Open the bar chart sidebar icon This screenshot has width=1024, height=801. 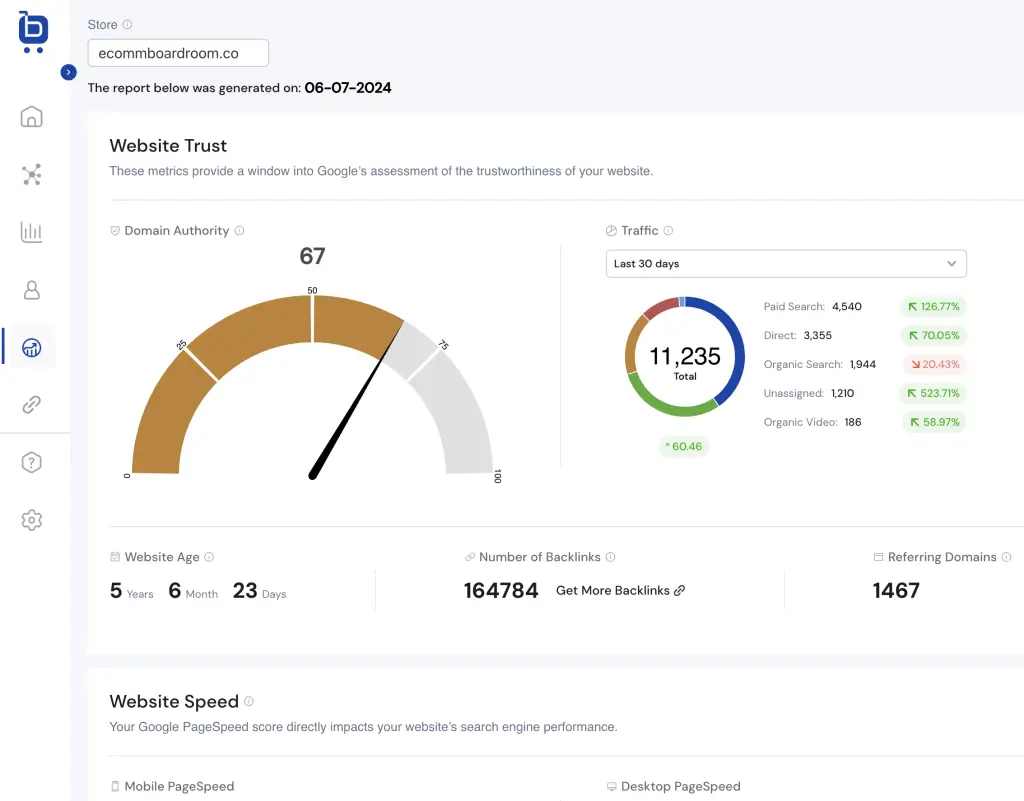point(31,232)
